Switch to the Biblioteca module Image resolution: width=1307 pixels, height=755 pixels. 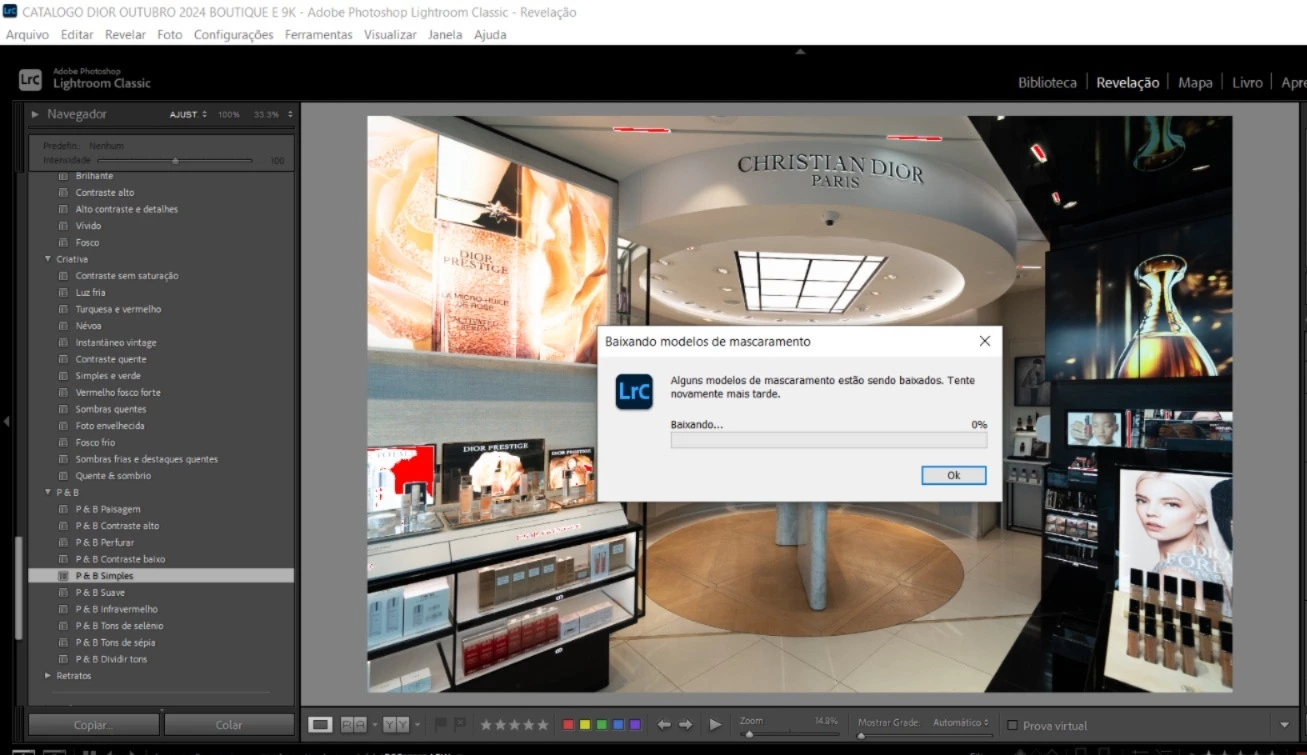[x=1047, y=82]
